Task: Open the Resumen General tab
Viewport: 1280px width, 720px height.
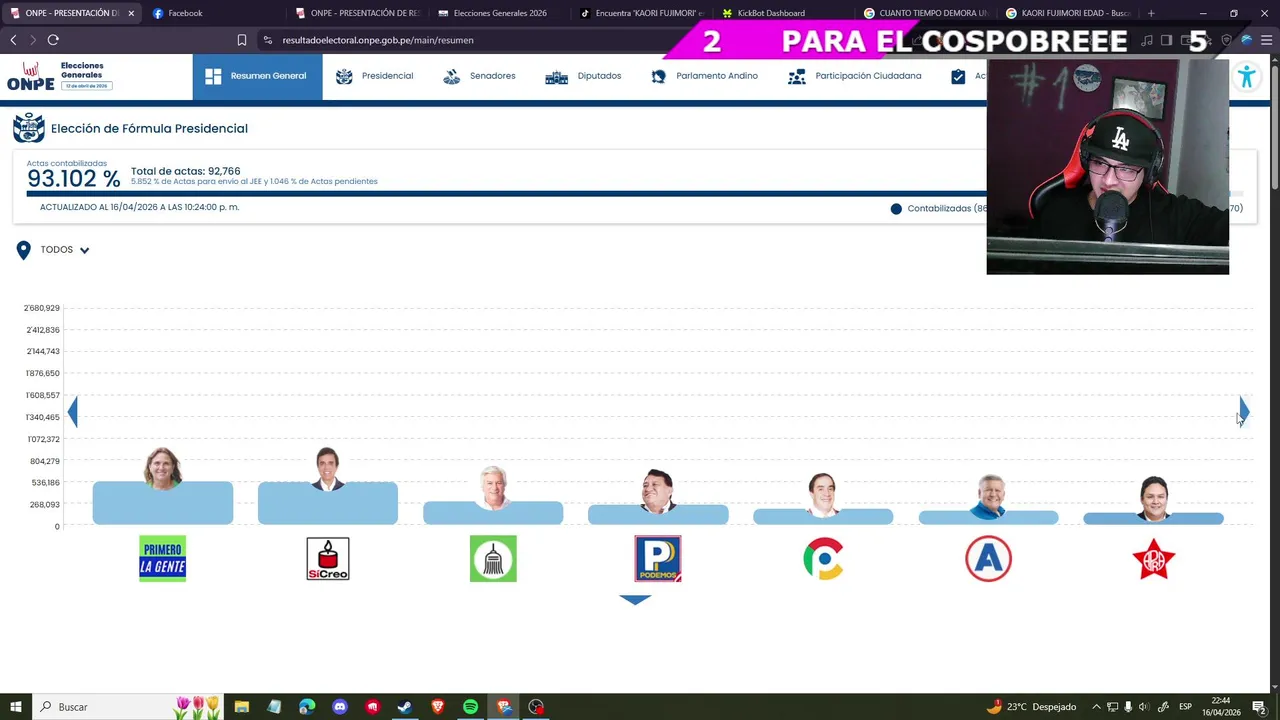Action: [257, 76]
